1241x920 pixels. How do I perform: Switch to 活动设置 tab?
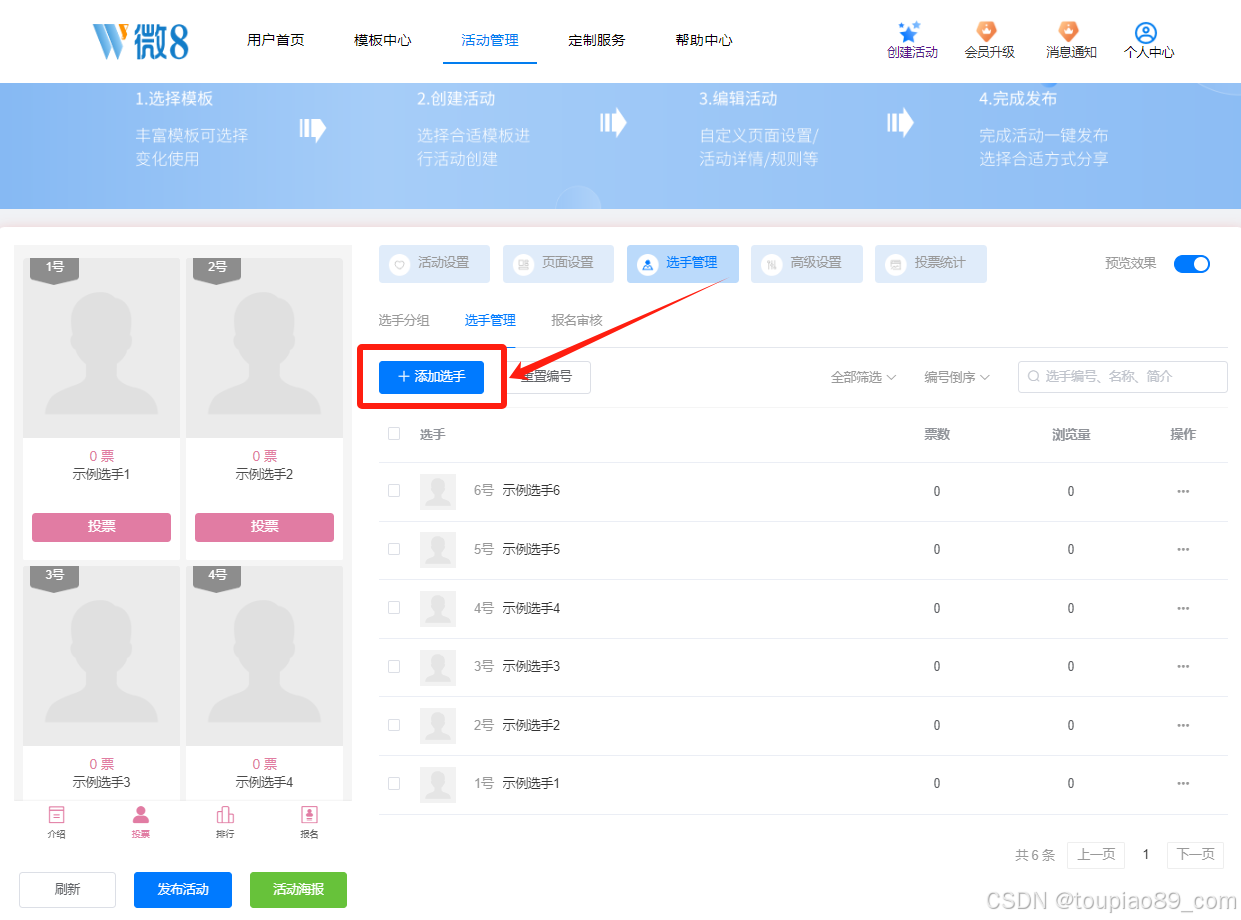[x=435, y=264]
